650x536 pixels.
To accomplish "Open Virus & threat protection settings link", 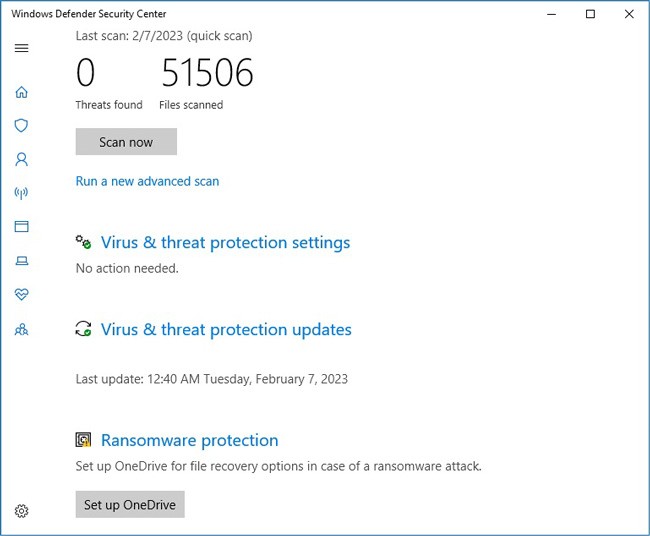I will (x=226, y=243).
